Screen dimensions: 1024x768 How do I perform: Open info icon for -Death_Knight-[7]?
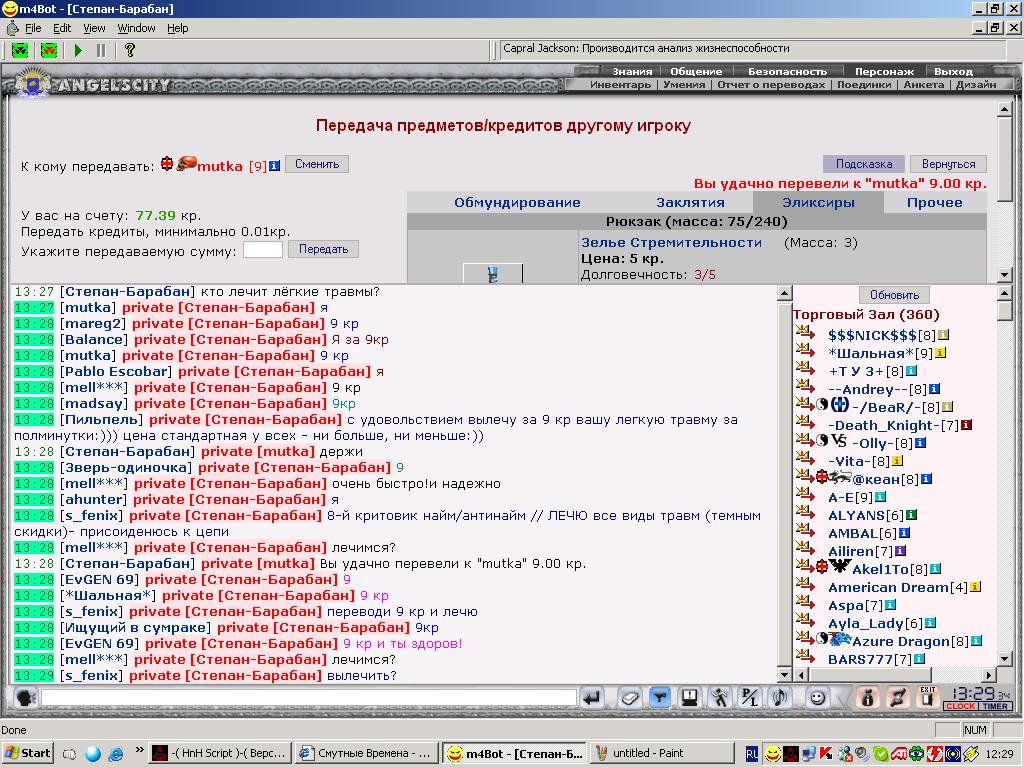click(966, 425)
